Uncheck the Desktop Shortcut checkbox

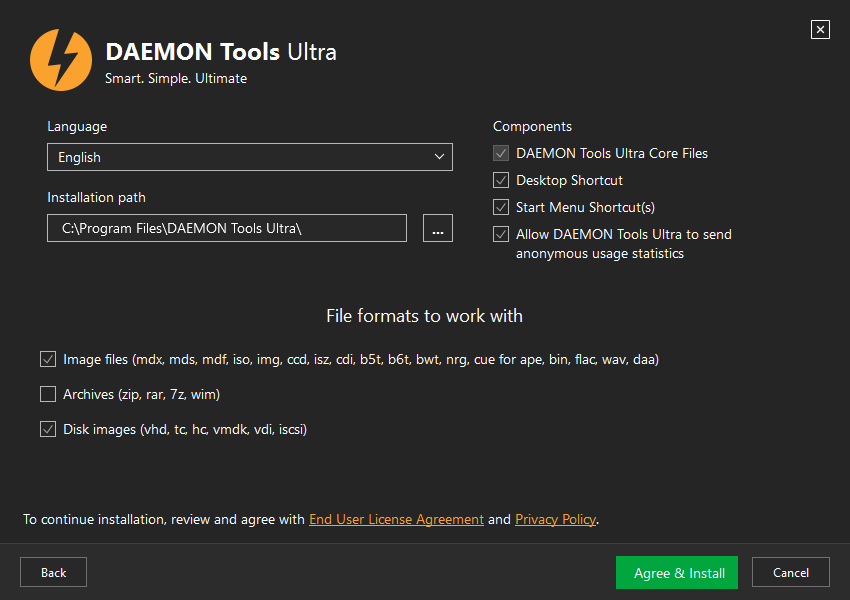501,180
